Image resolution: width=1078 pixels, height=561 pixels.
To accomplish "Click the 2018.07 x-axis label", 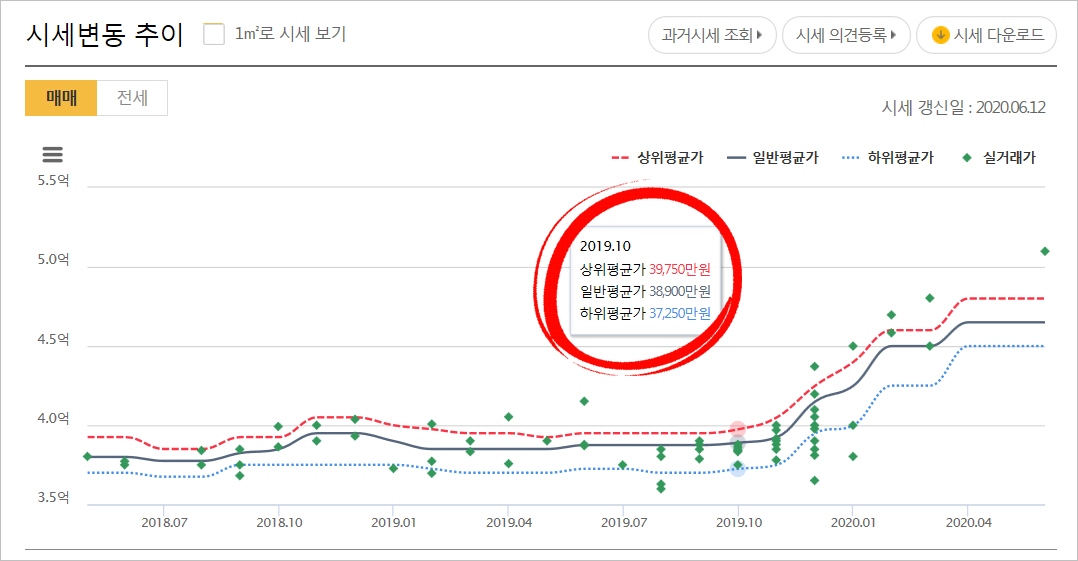I will (x=164, y=522).
